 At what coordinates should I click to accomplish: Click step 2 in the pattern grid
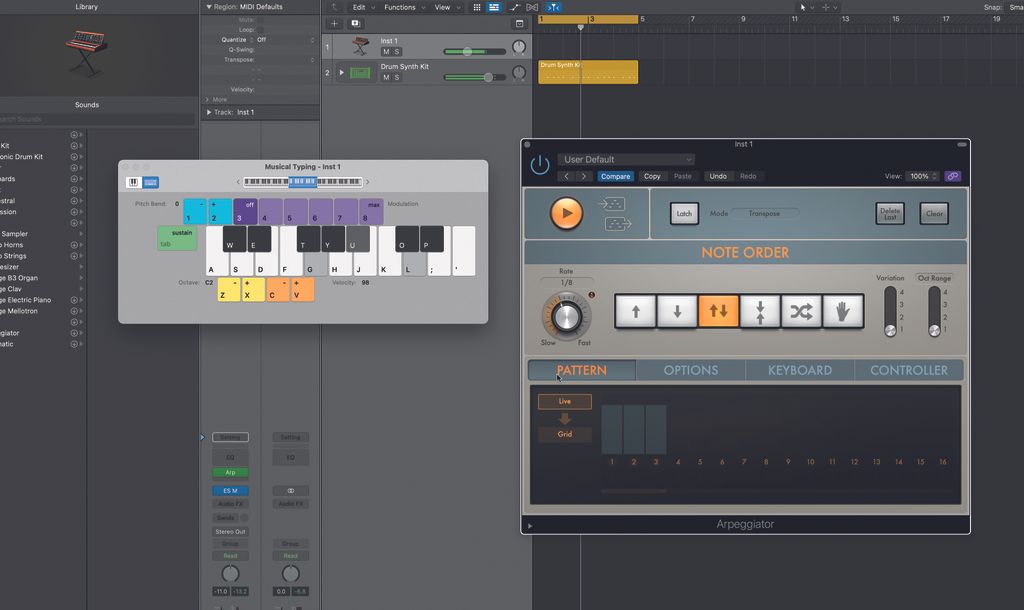click(x=632, y=430)
